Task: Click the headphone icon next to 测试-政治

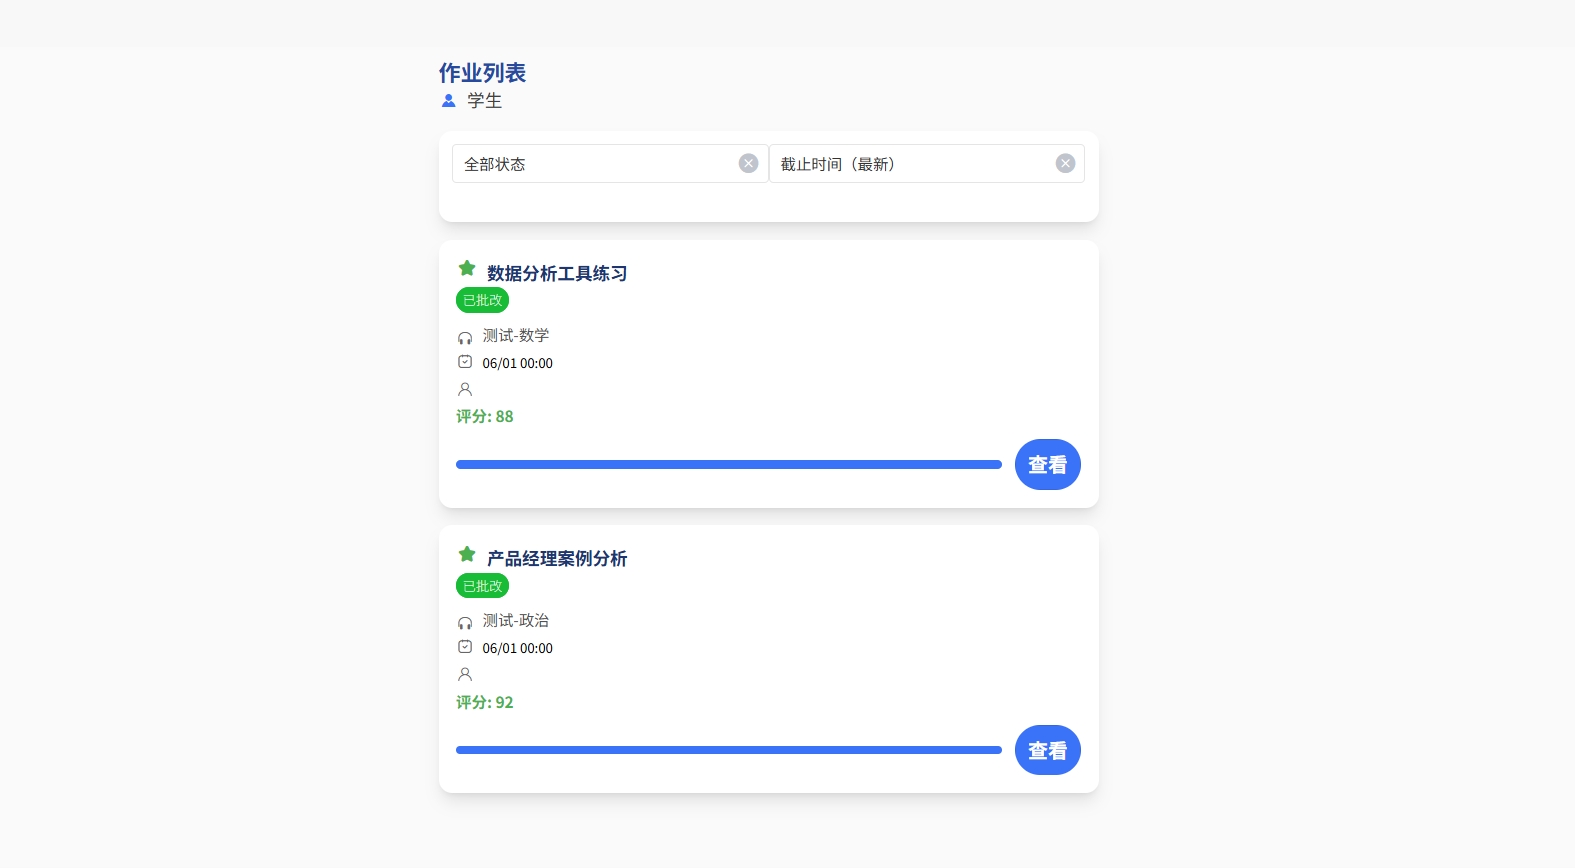Action: 465,623
